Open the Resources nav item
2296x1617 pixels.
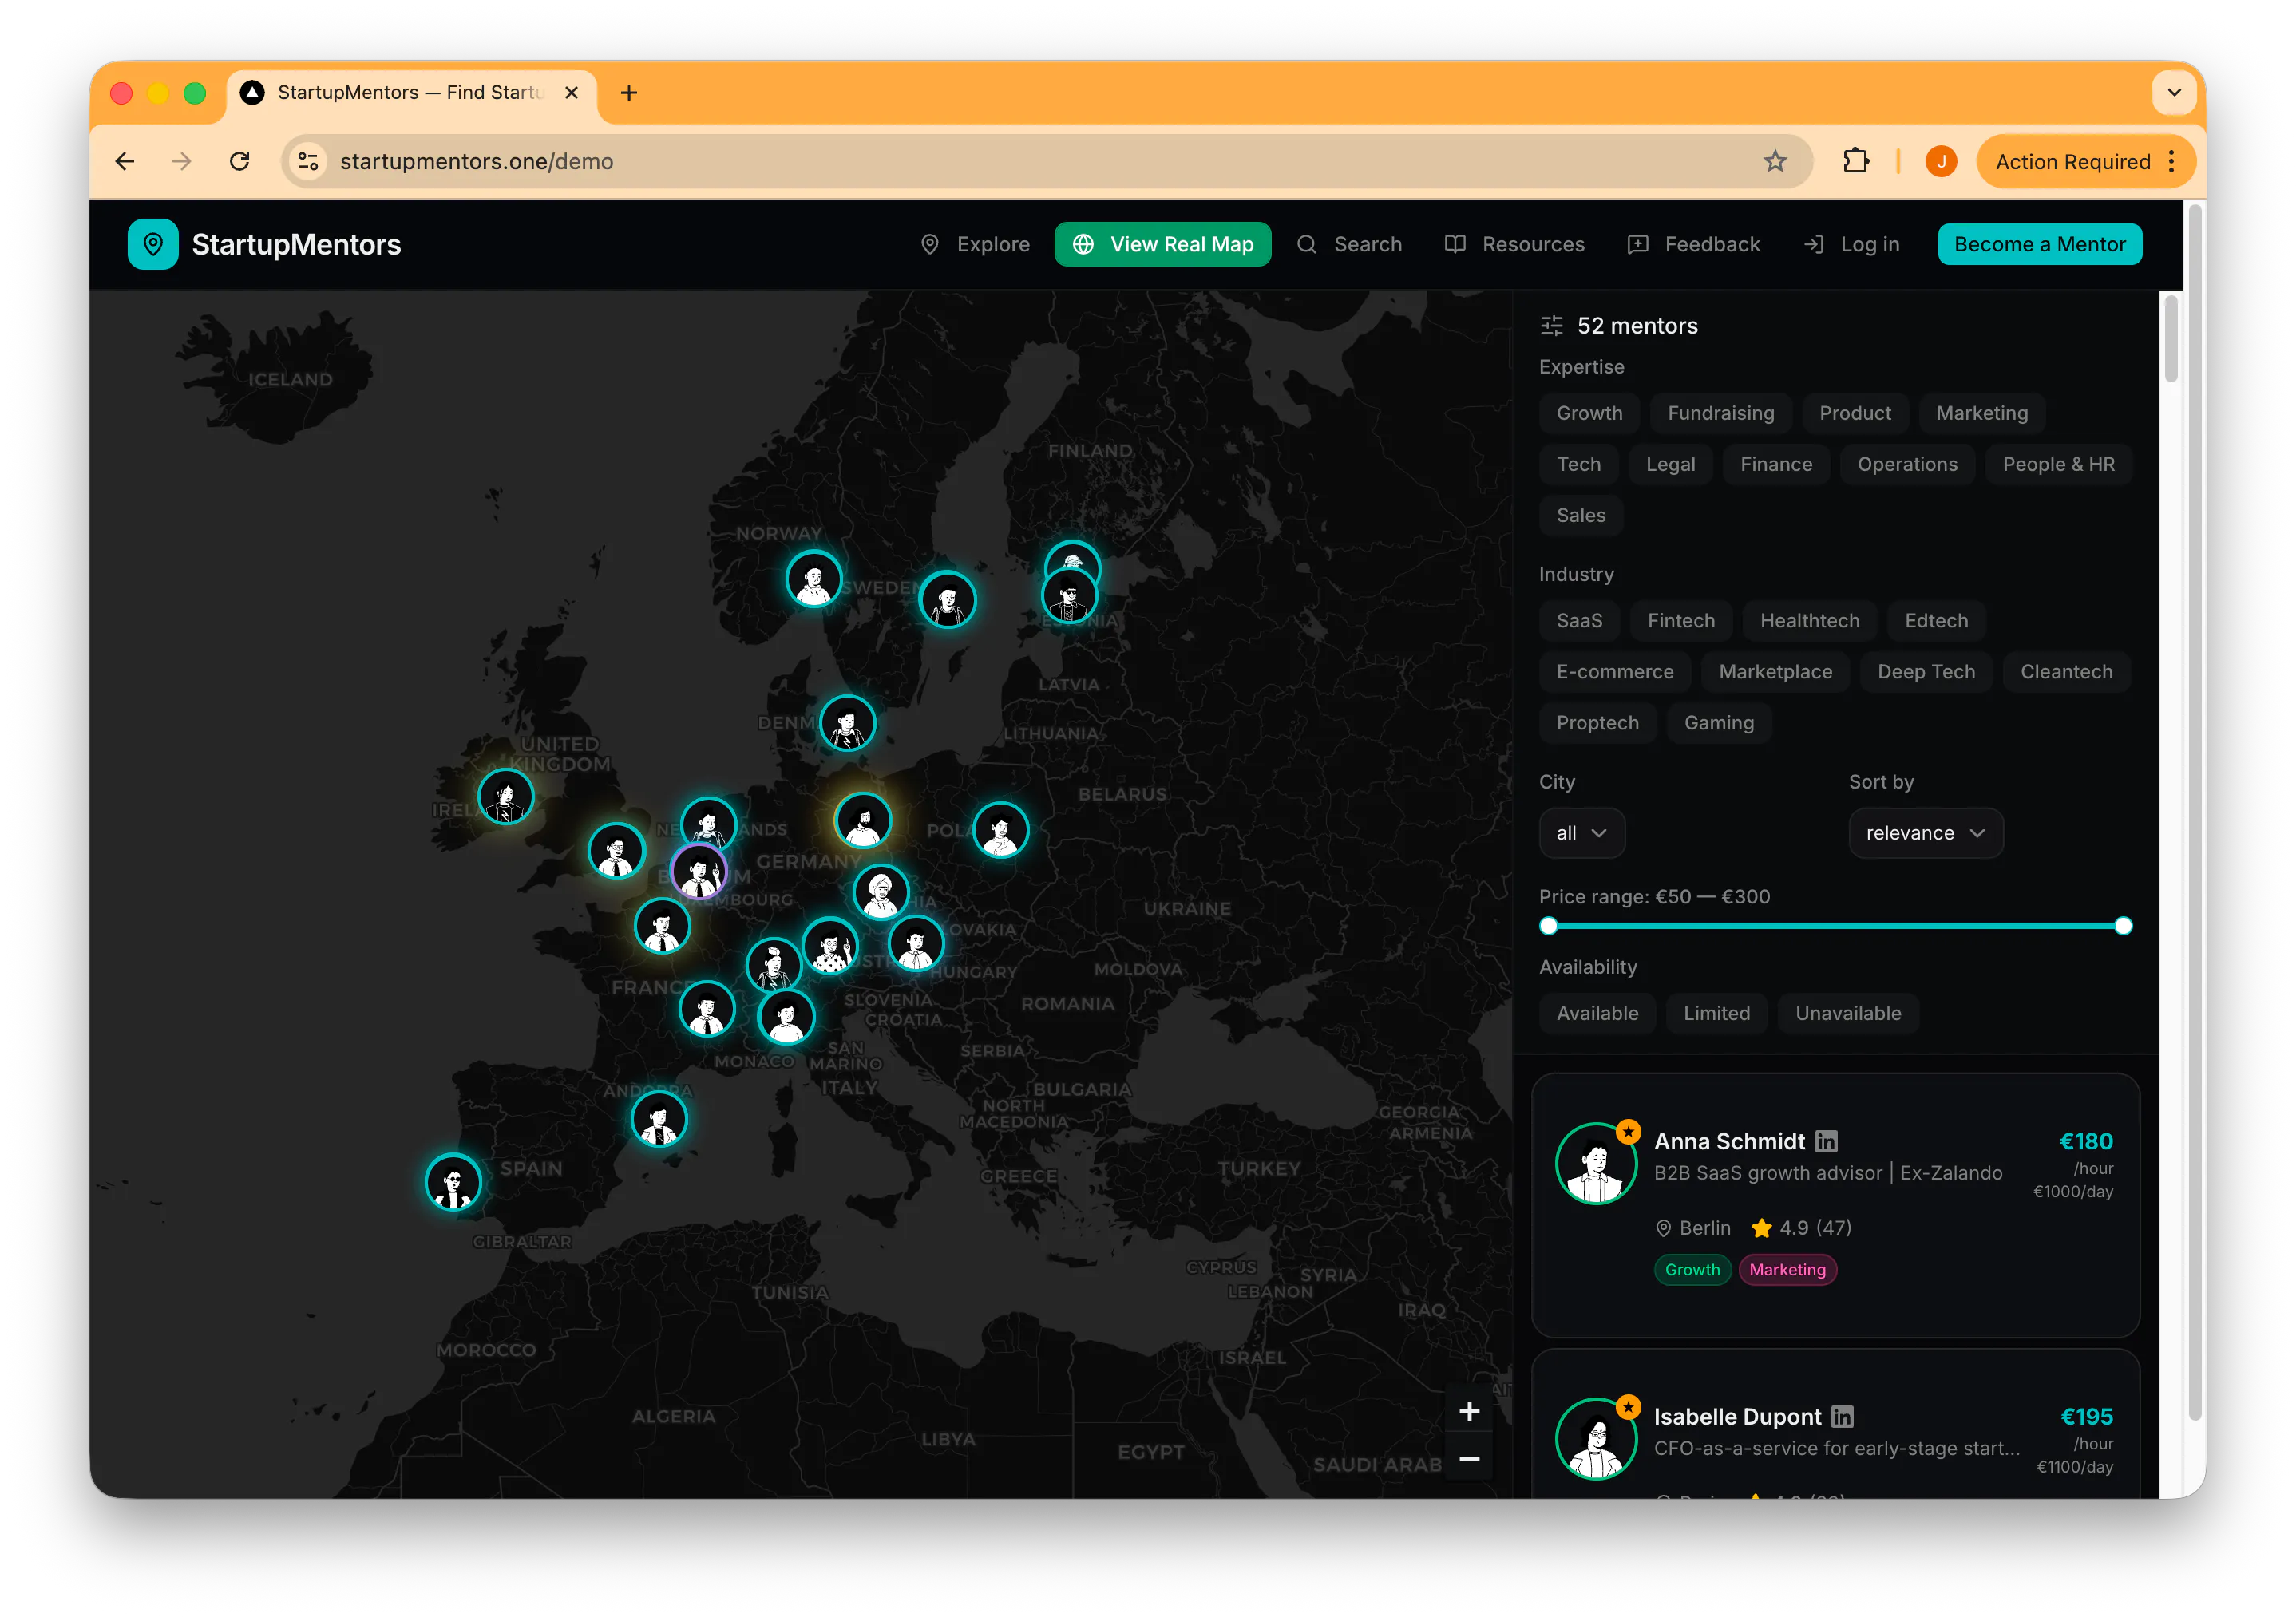1514,244
